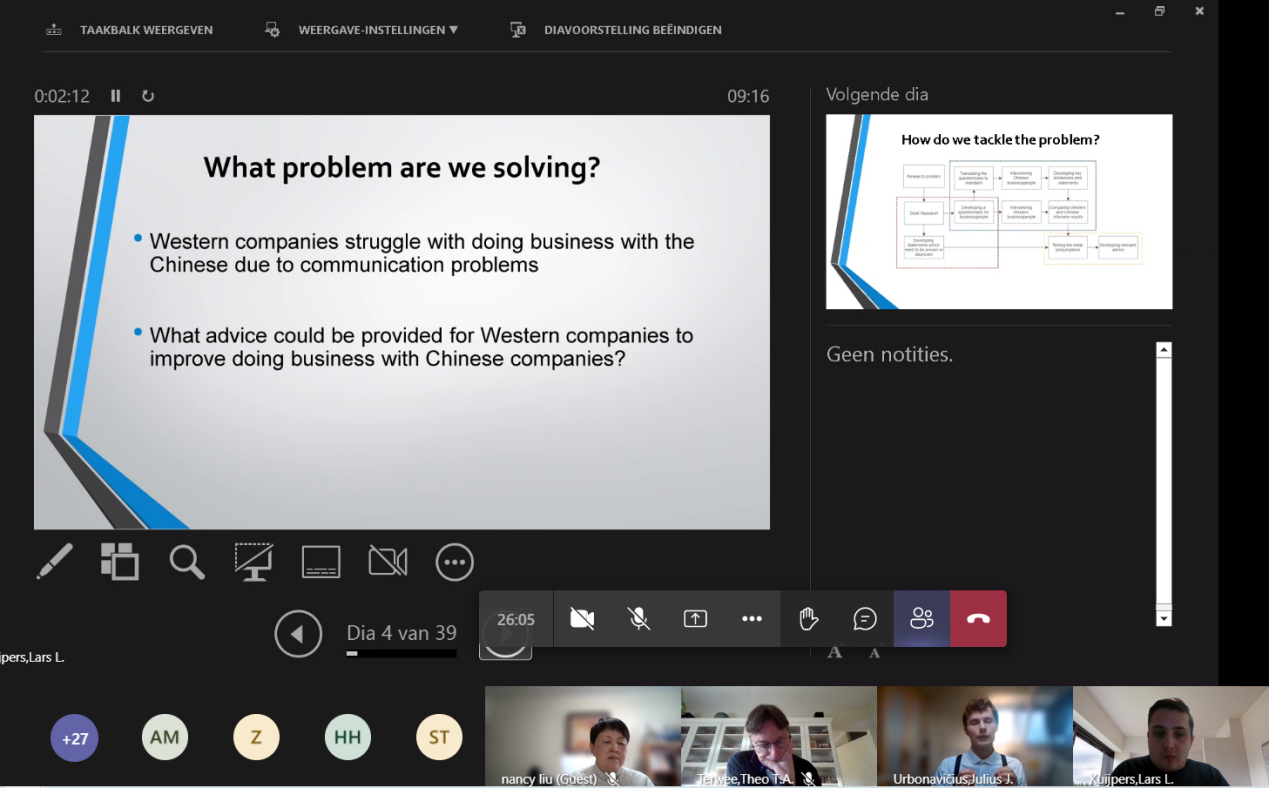Select the pen and laser pointer tool
The width and height of the screenshot is (1269, 788).
pos(54,562)
